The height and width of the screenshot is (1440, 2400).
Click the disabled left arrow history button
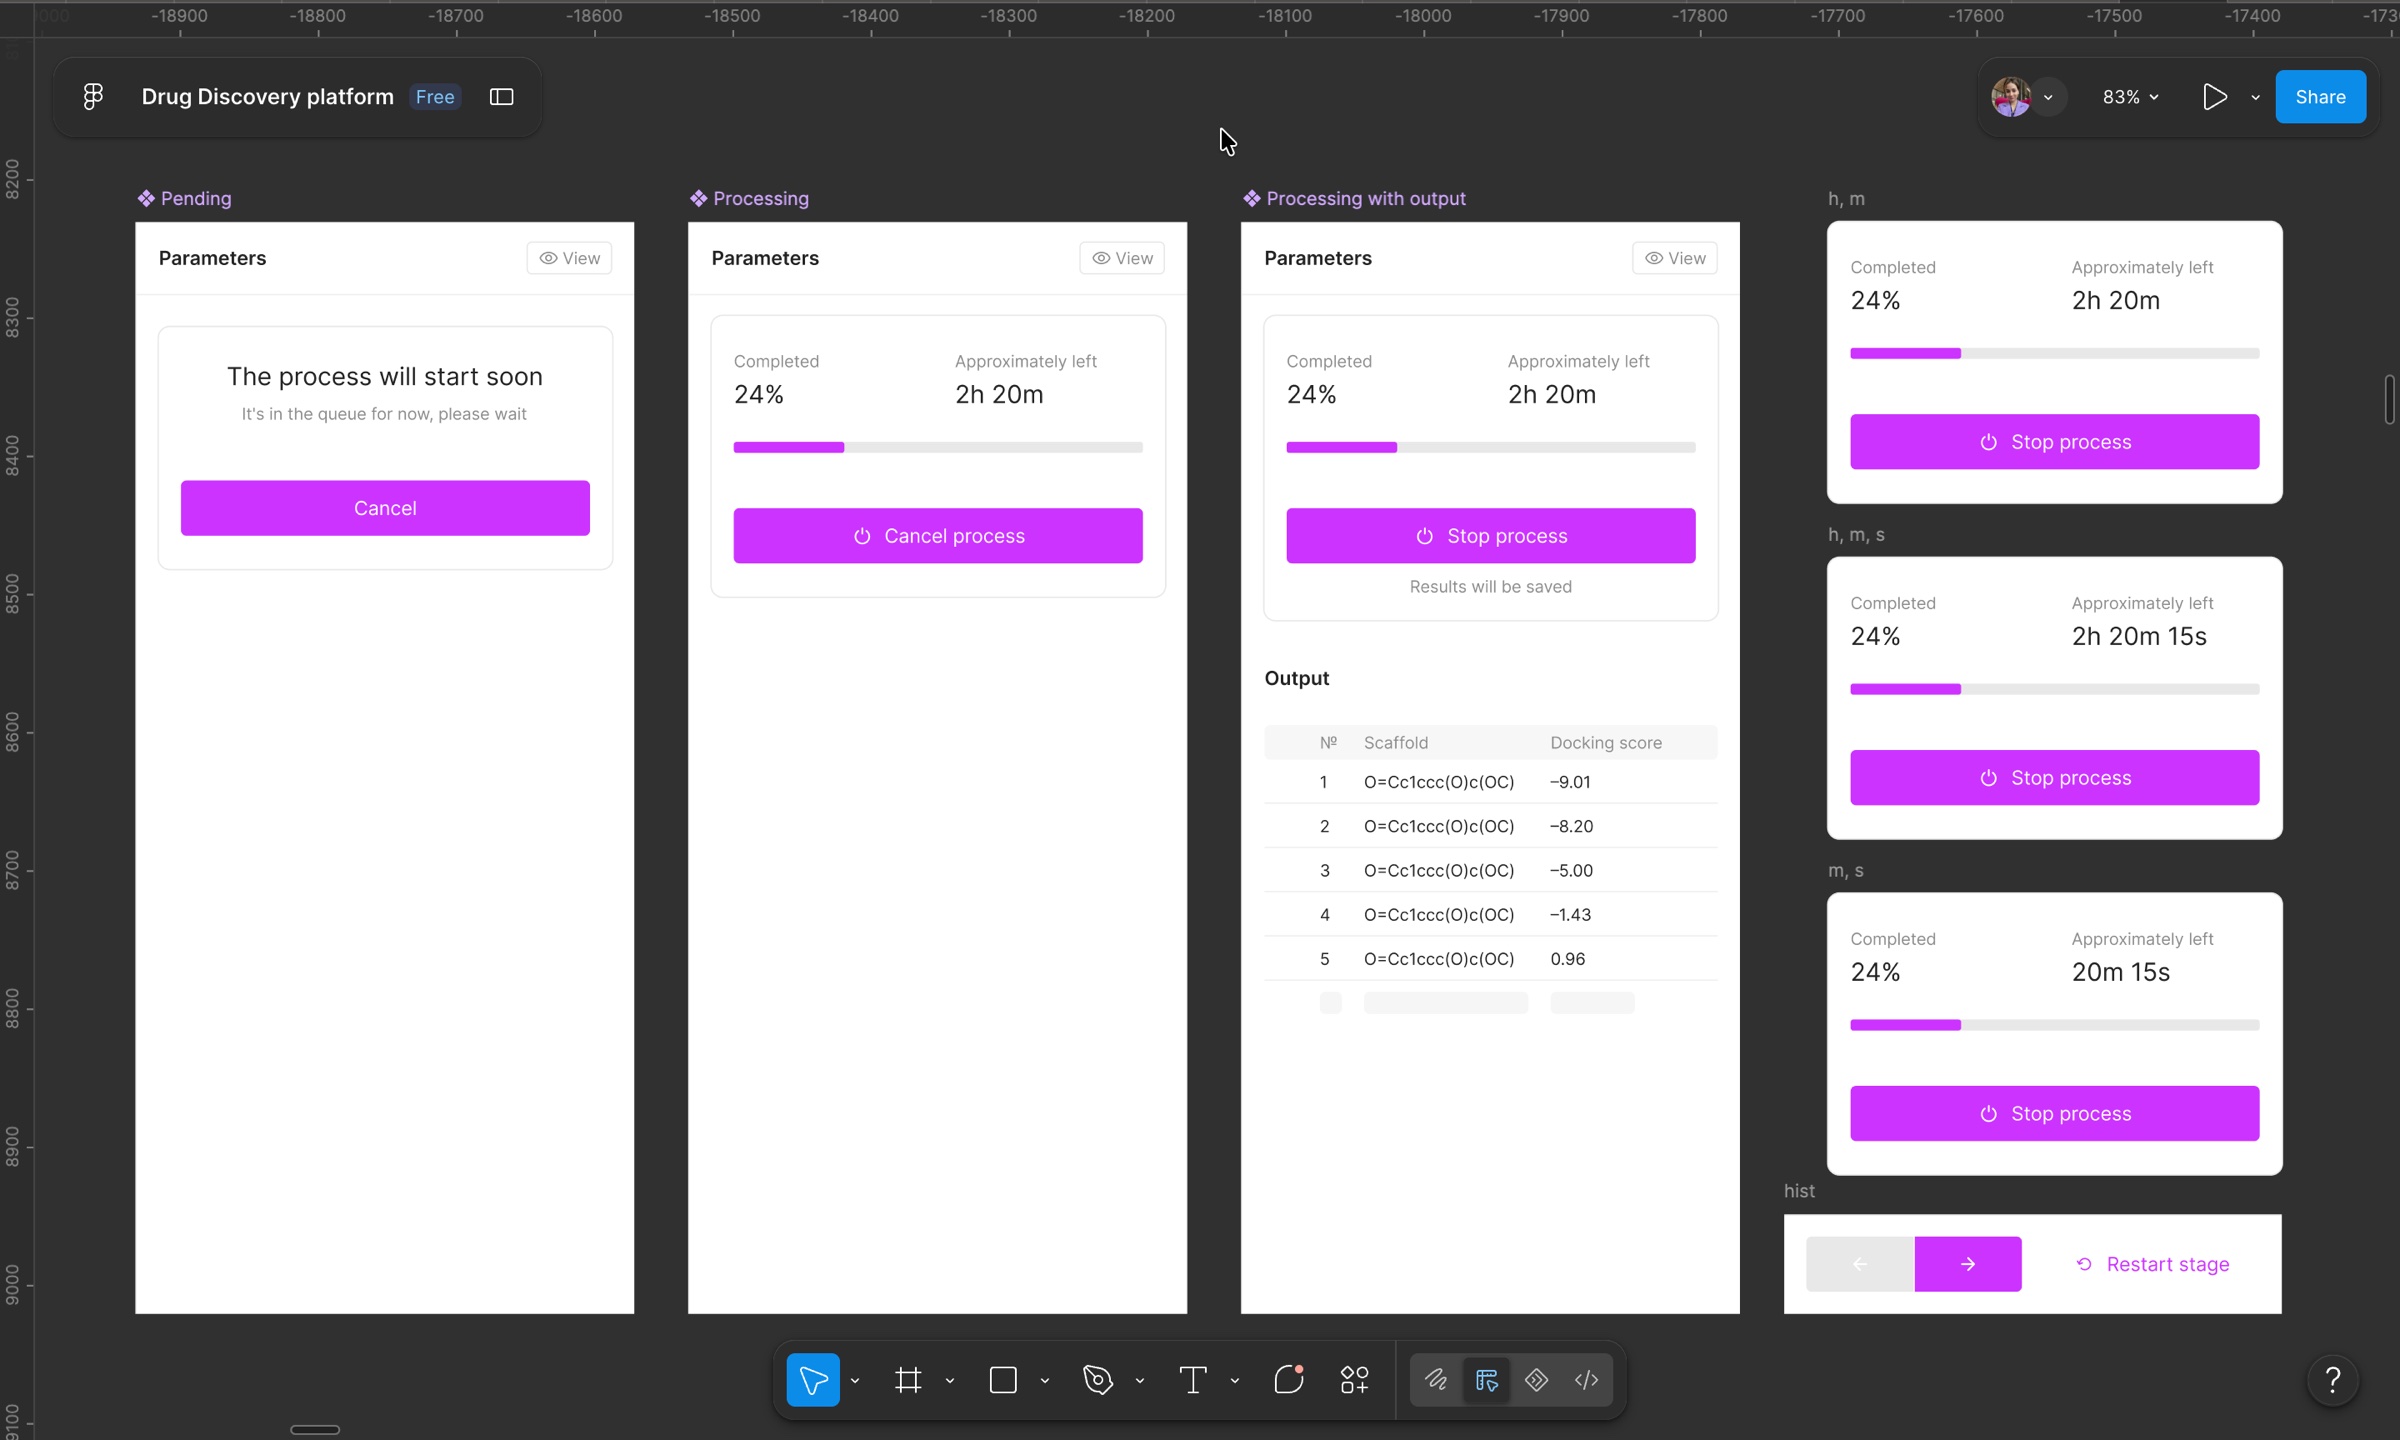[1860, 1264]
